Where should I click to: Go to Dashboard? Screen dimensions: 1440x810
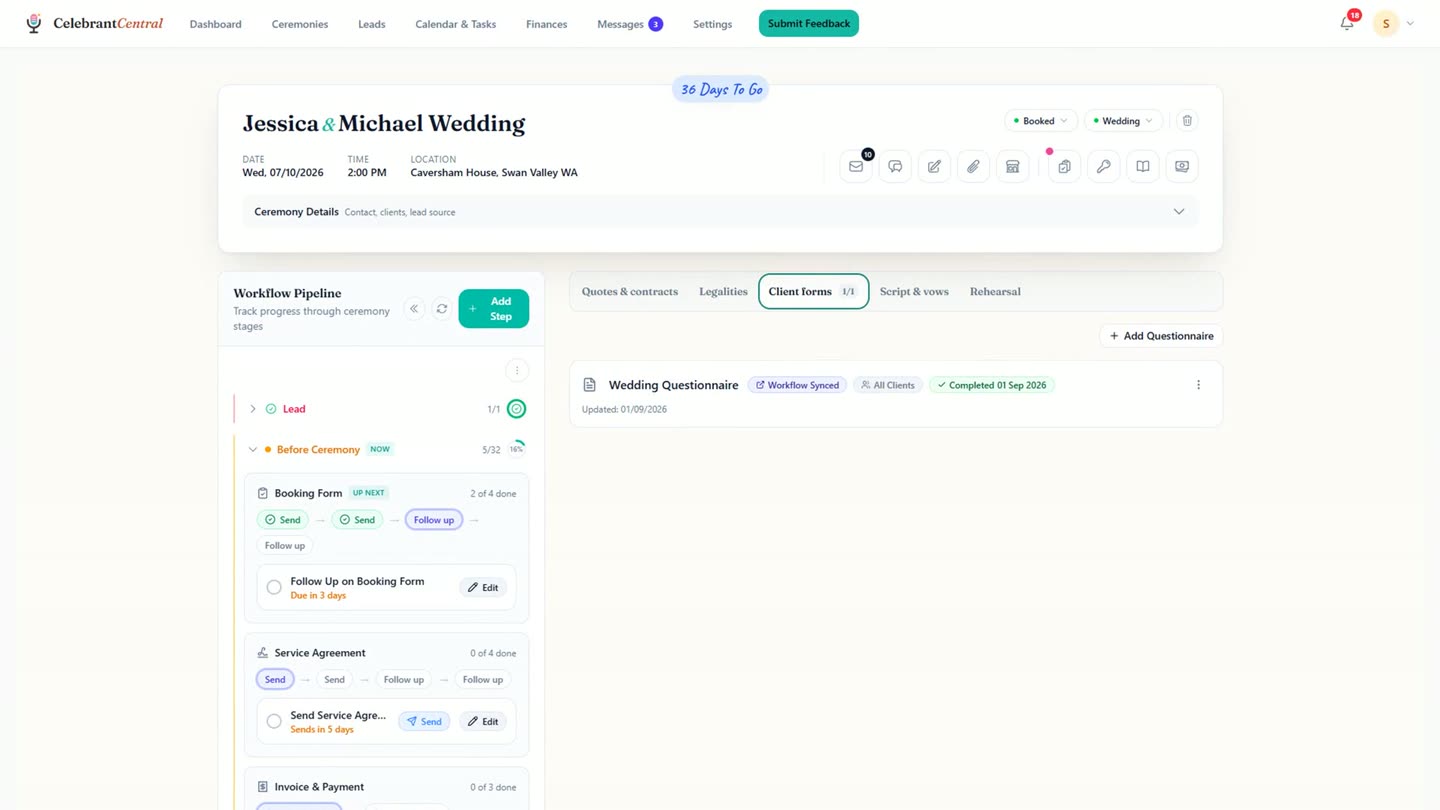click(x=216, y=24)
